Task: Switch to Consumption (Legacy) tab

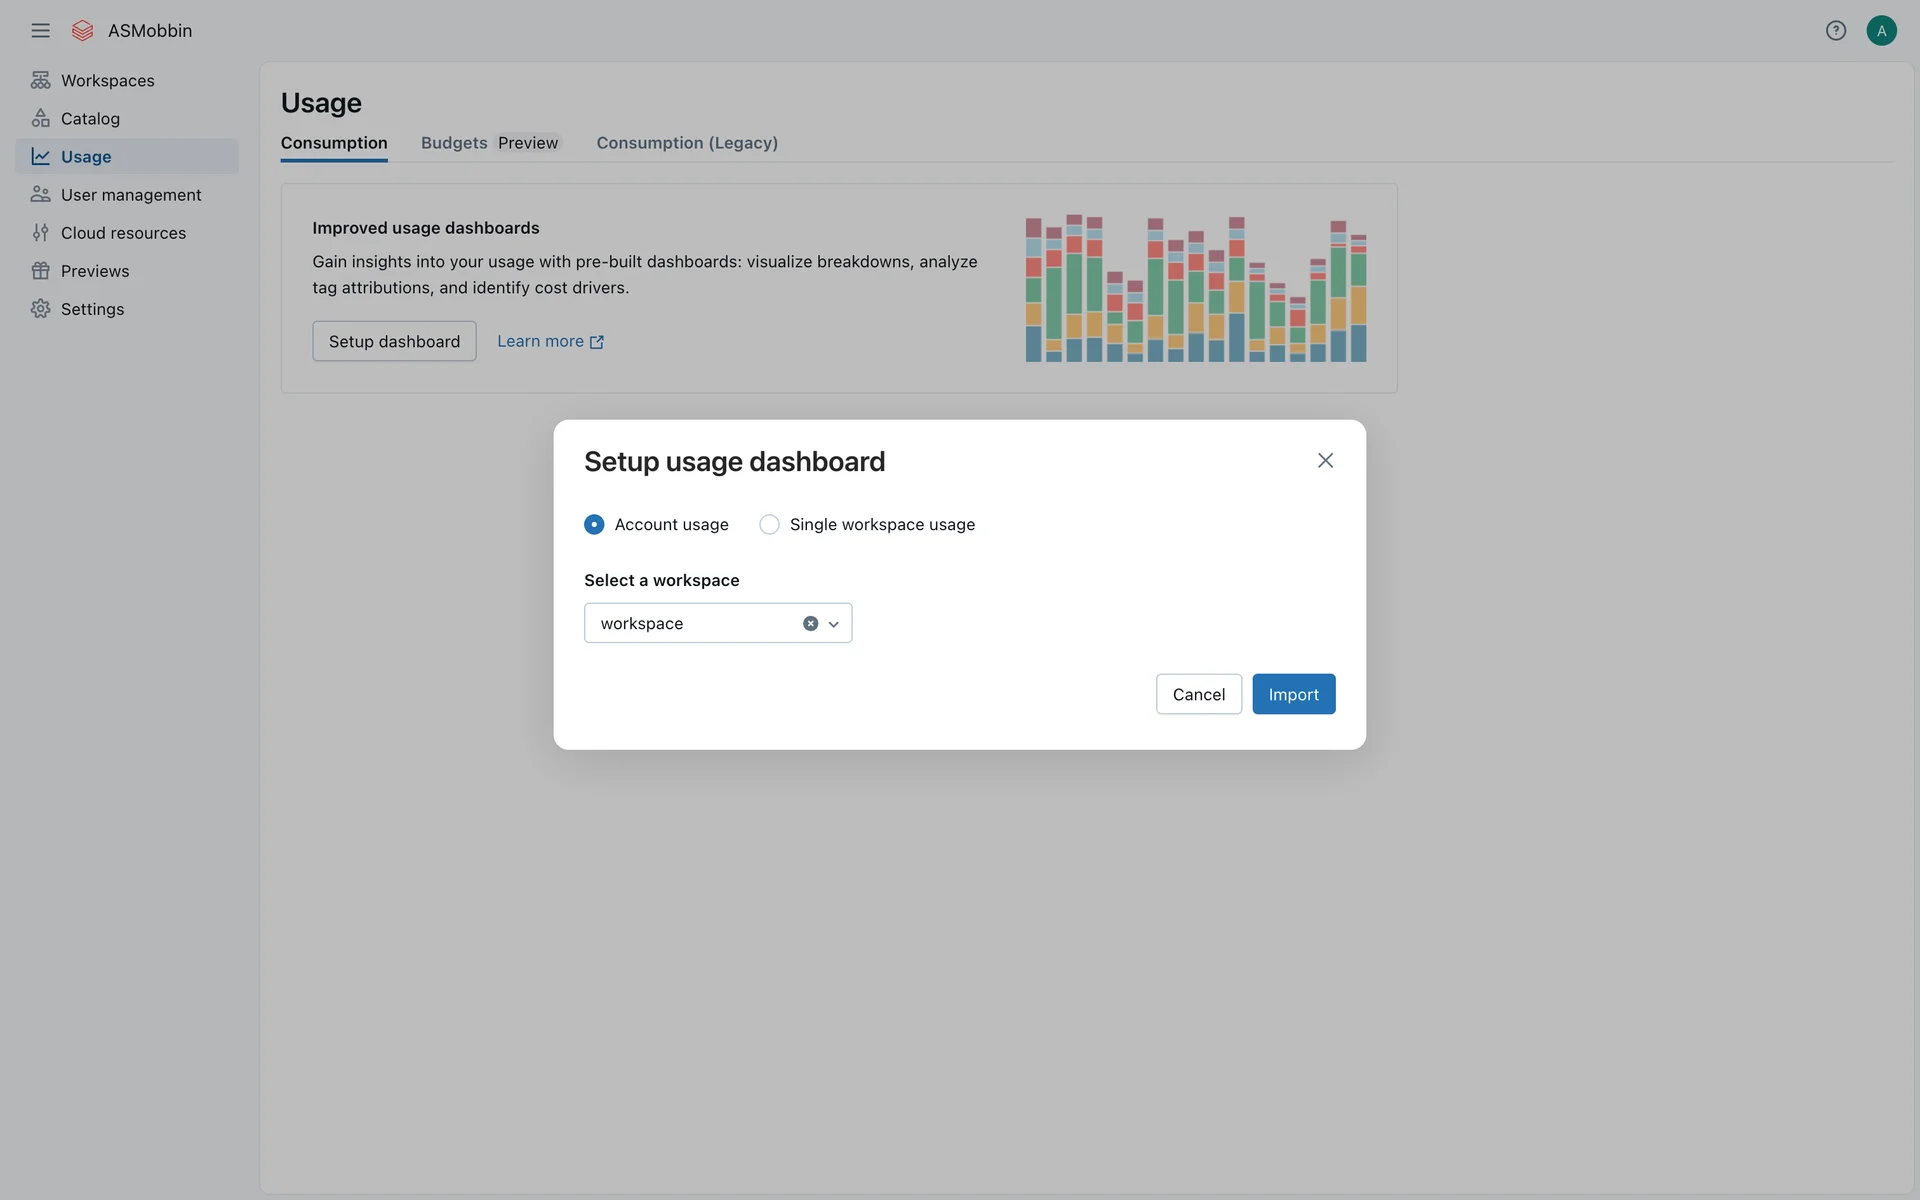Action: (x=687, y=143)
